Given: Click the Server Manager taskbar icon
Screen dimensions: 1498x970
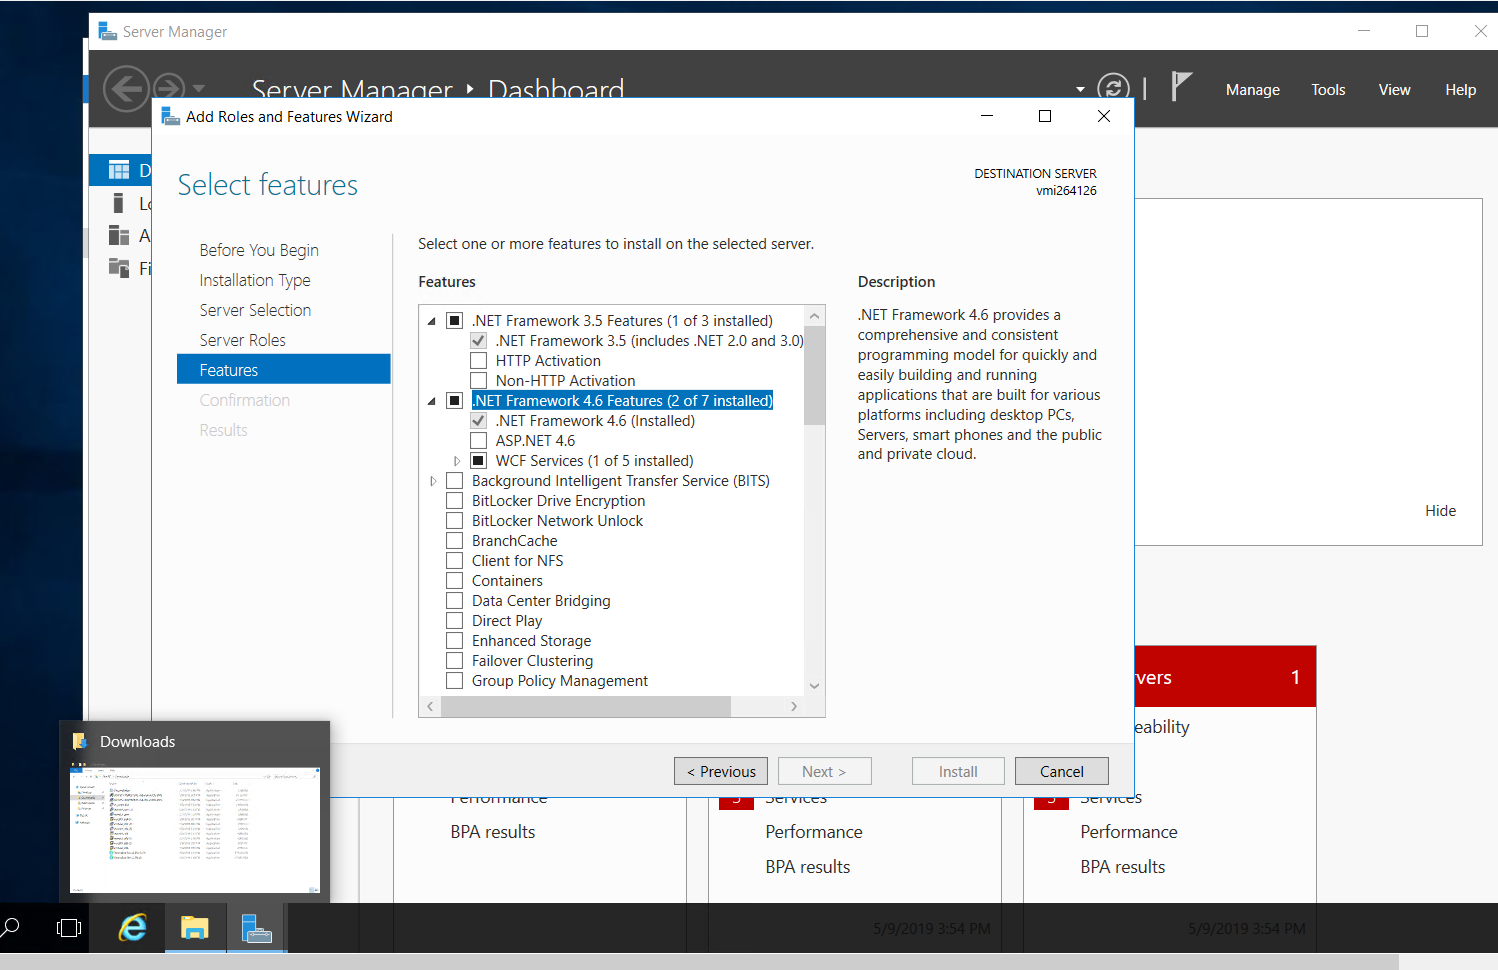Looking at the screenshot, I should pos(257,928).
